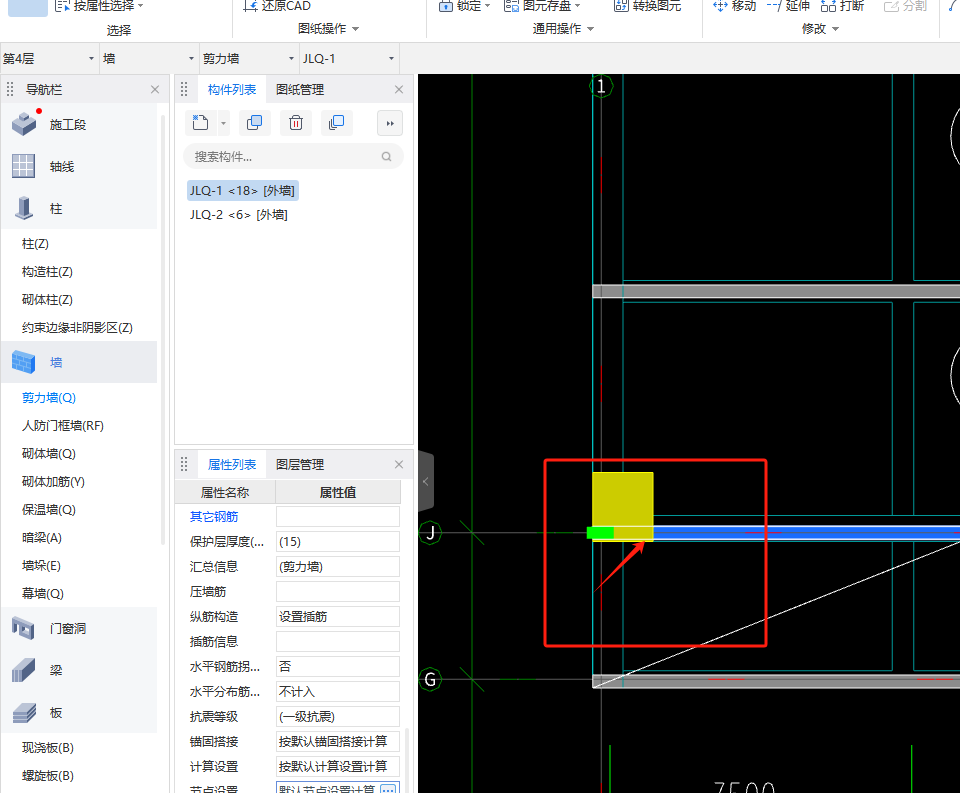Close the 导航栏 panel
960x793 pixels.
pyautogui.click(x=155, y=89)
